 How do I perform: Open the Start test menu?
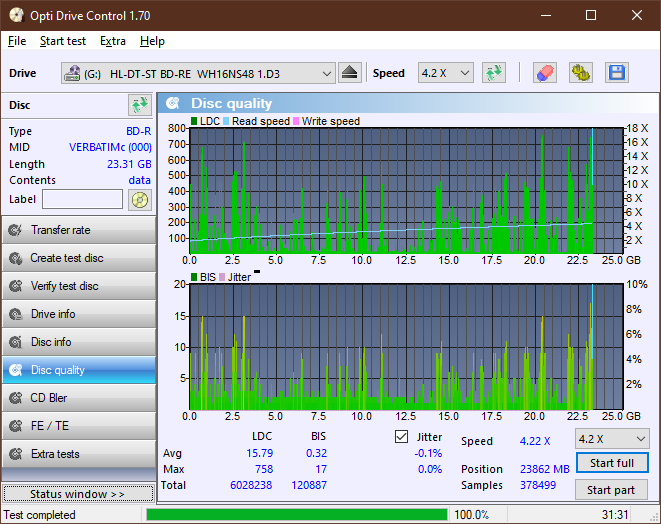pyautogui.click(x=63, y=41)
